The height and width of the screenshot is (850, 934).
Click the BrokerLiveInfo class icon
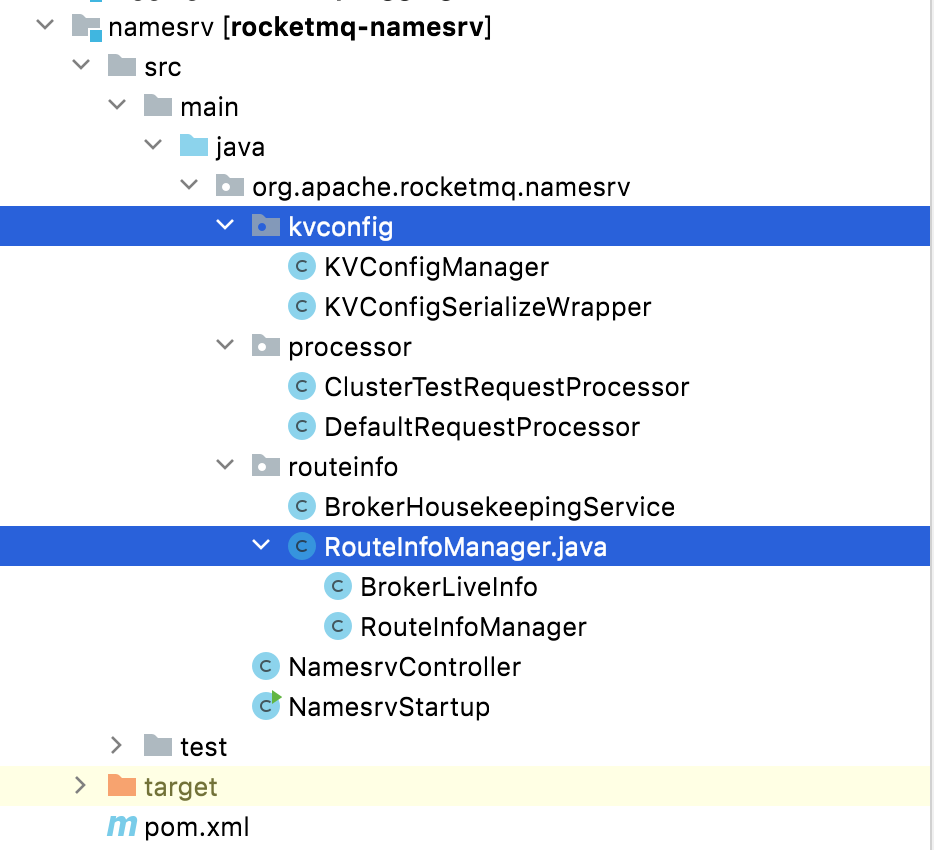click(x=338, y=586)
